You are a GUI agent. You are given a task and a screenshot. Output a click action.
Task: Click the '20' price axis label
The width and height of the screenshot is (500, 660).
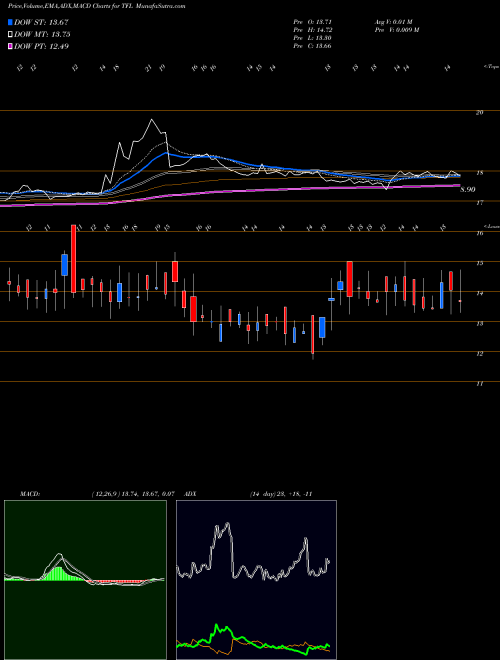(479, 112)
